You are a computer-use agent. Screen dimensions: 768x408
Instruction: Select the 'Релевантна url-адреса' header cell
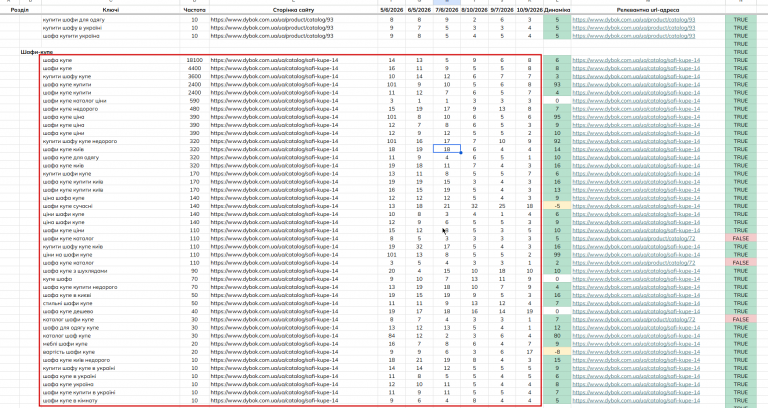(x=648, y=10)
